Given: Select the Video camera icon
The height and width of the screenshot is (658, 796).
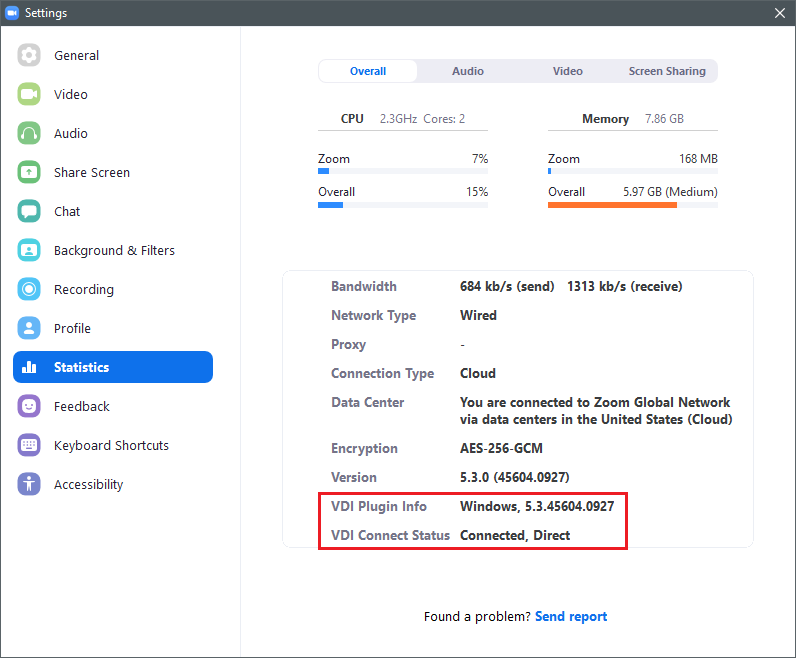Looking at the screenshot, I should [29, 95].
